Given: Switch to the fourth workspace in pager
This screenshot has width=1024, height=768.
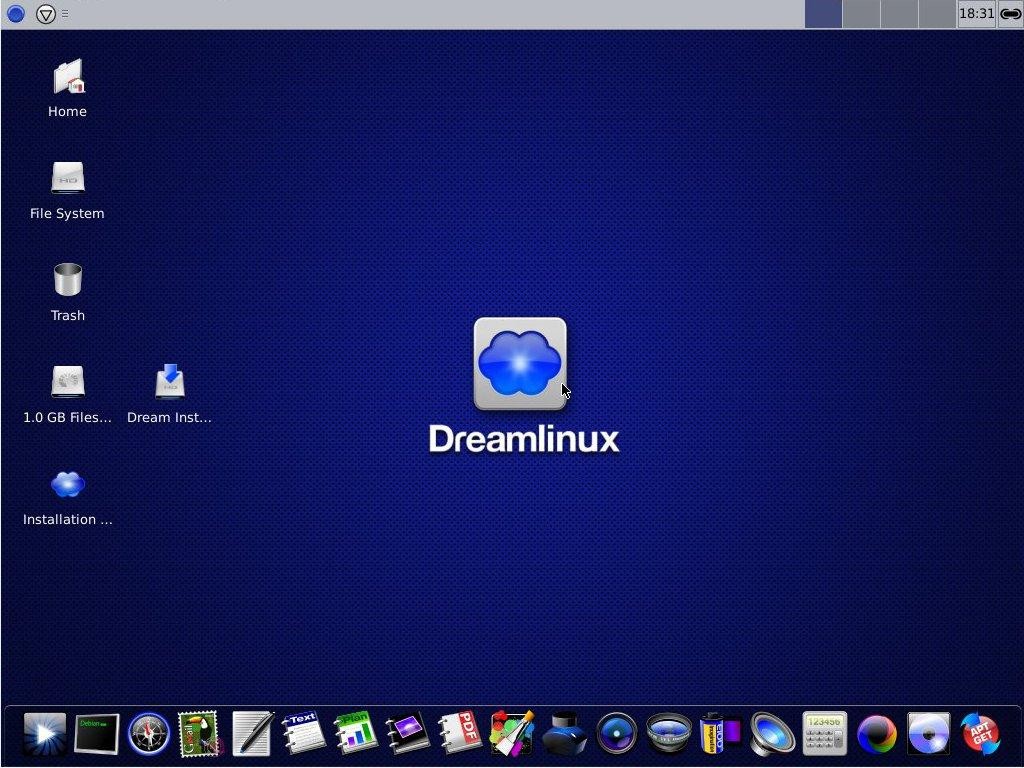Looking at the screenshot, I should click(x=936, y=14).
